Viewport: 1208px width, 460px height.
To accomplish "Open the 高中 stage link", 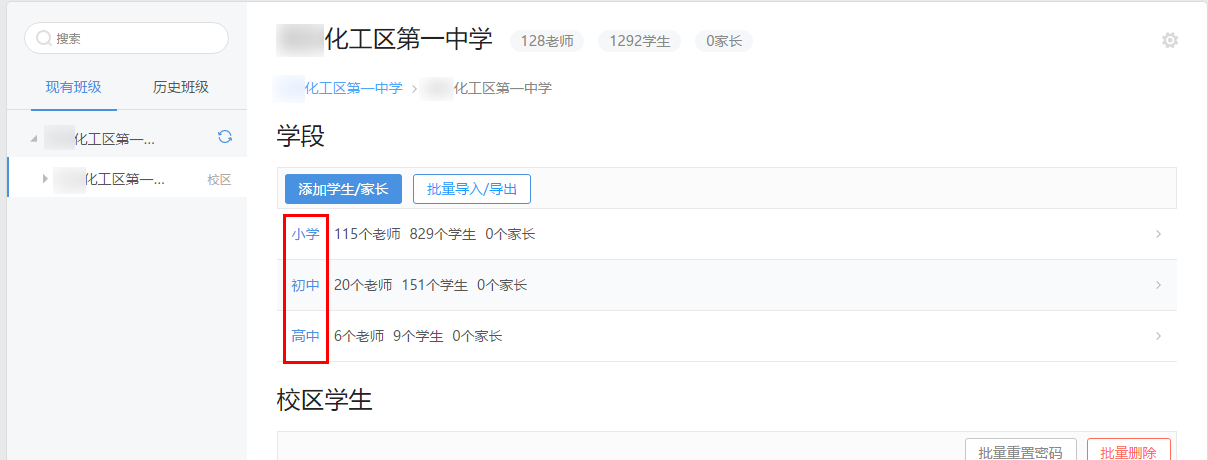I will (x=305, y=336).
